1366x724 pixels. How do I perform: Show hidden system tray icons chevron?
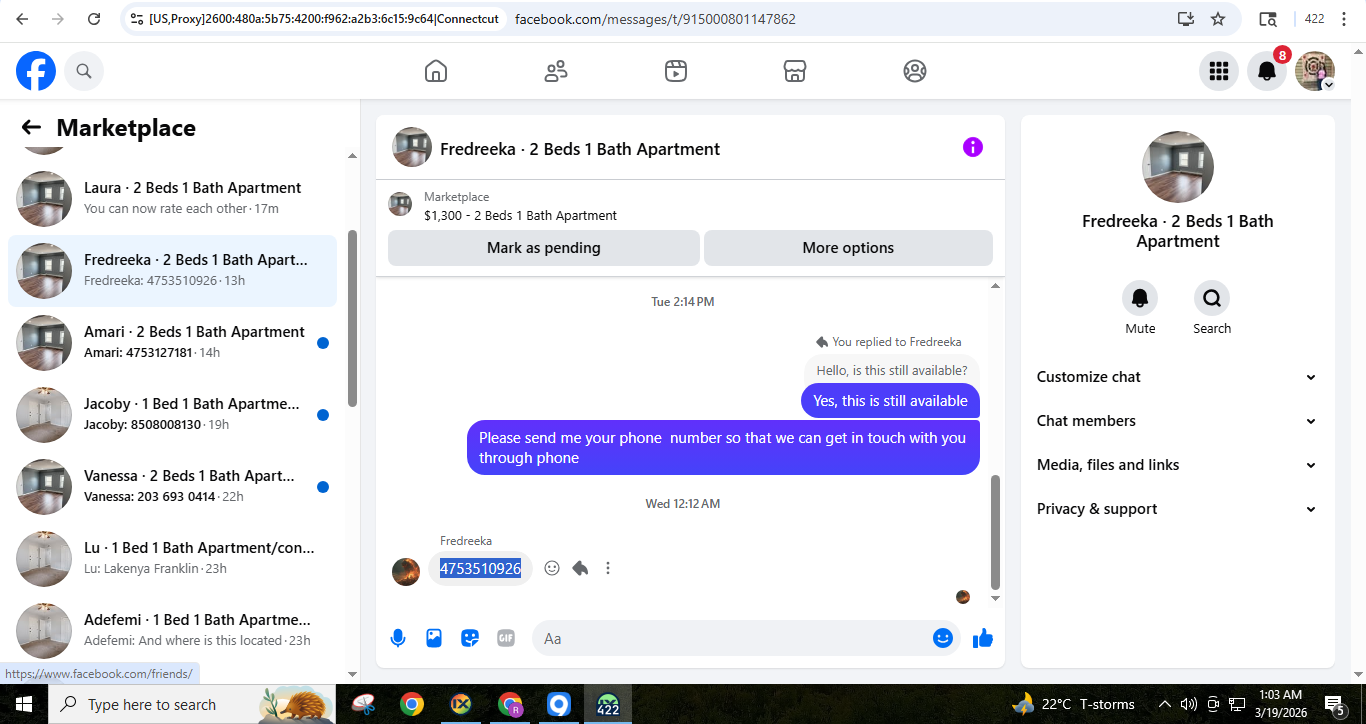(x=1164, y=704)
